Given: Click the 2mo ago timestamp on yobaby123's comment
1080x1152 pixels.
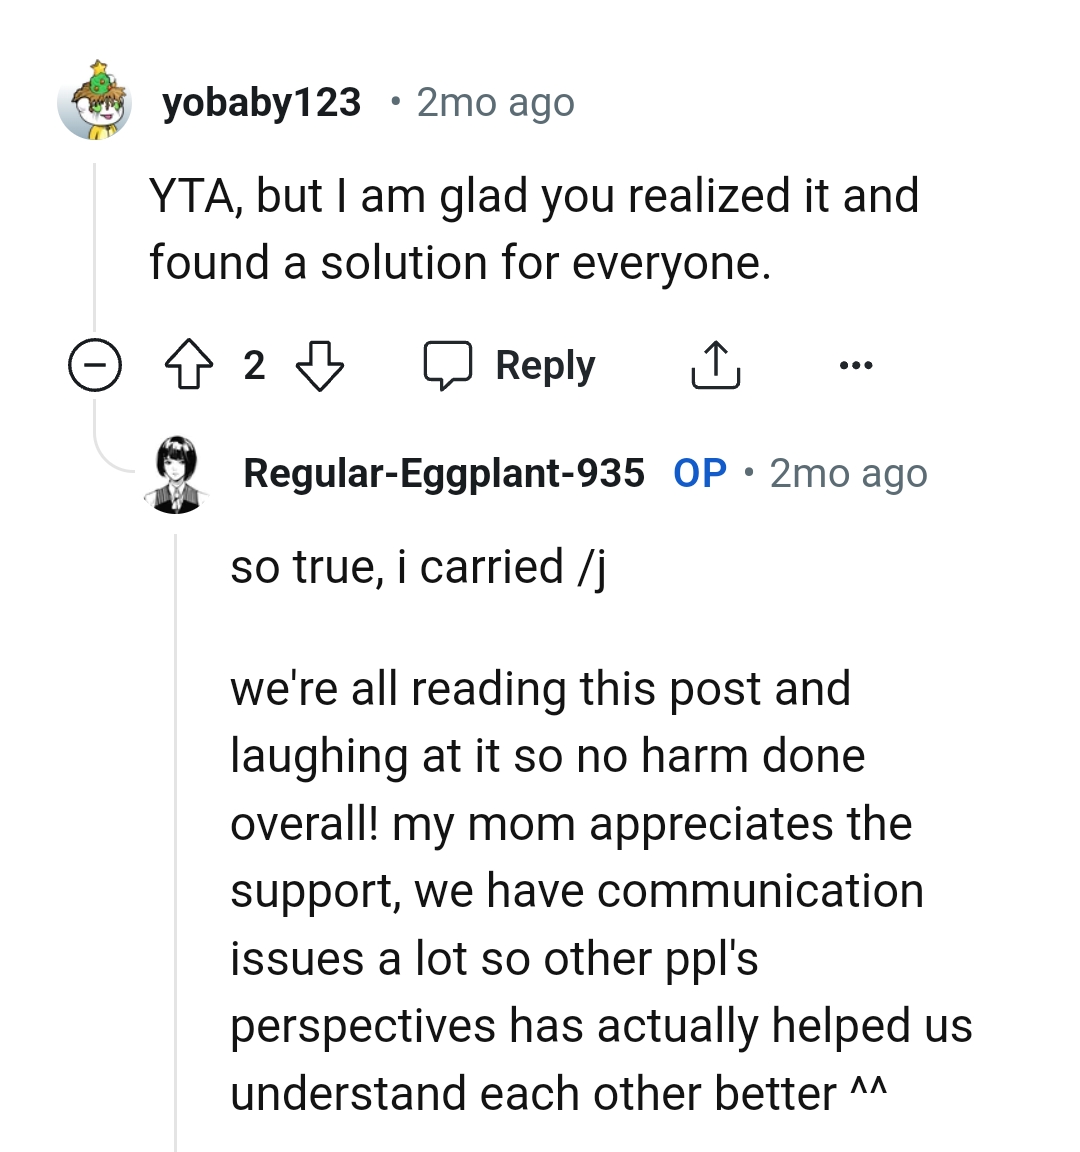Looking at the screenshot, I should (x=494, y=101).
